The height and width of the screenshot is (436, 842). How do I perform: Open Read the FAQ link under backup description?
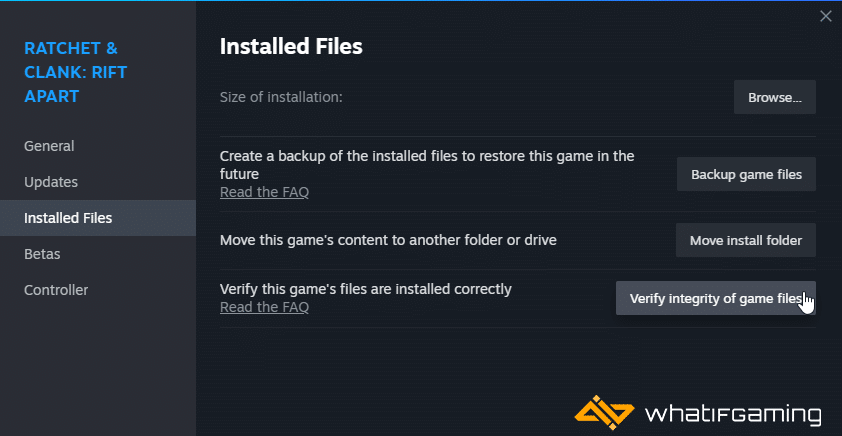pyautogui.click(x=264, y=192)
